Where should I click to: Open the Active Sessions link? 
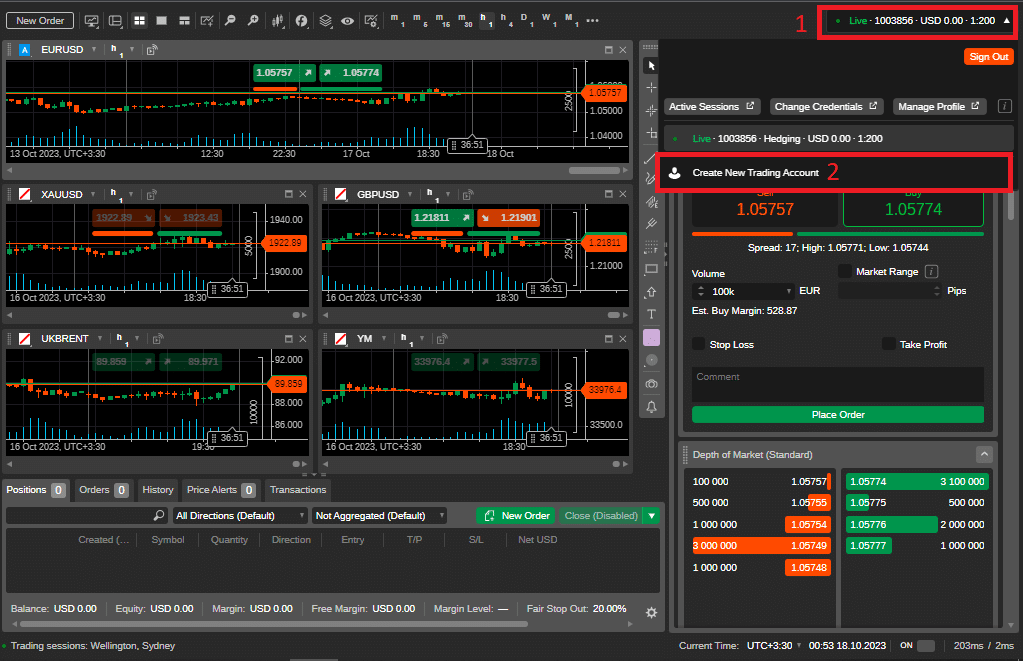[711, 106]
